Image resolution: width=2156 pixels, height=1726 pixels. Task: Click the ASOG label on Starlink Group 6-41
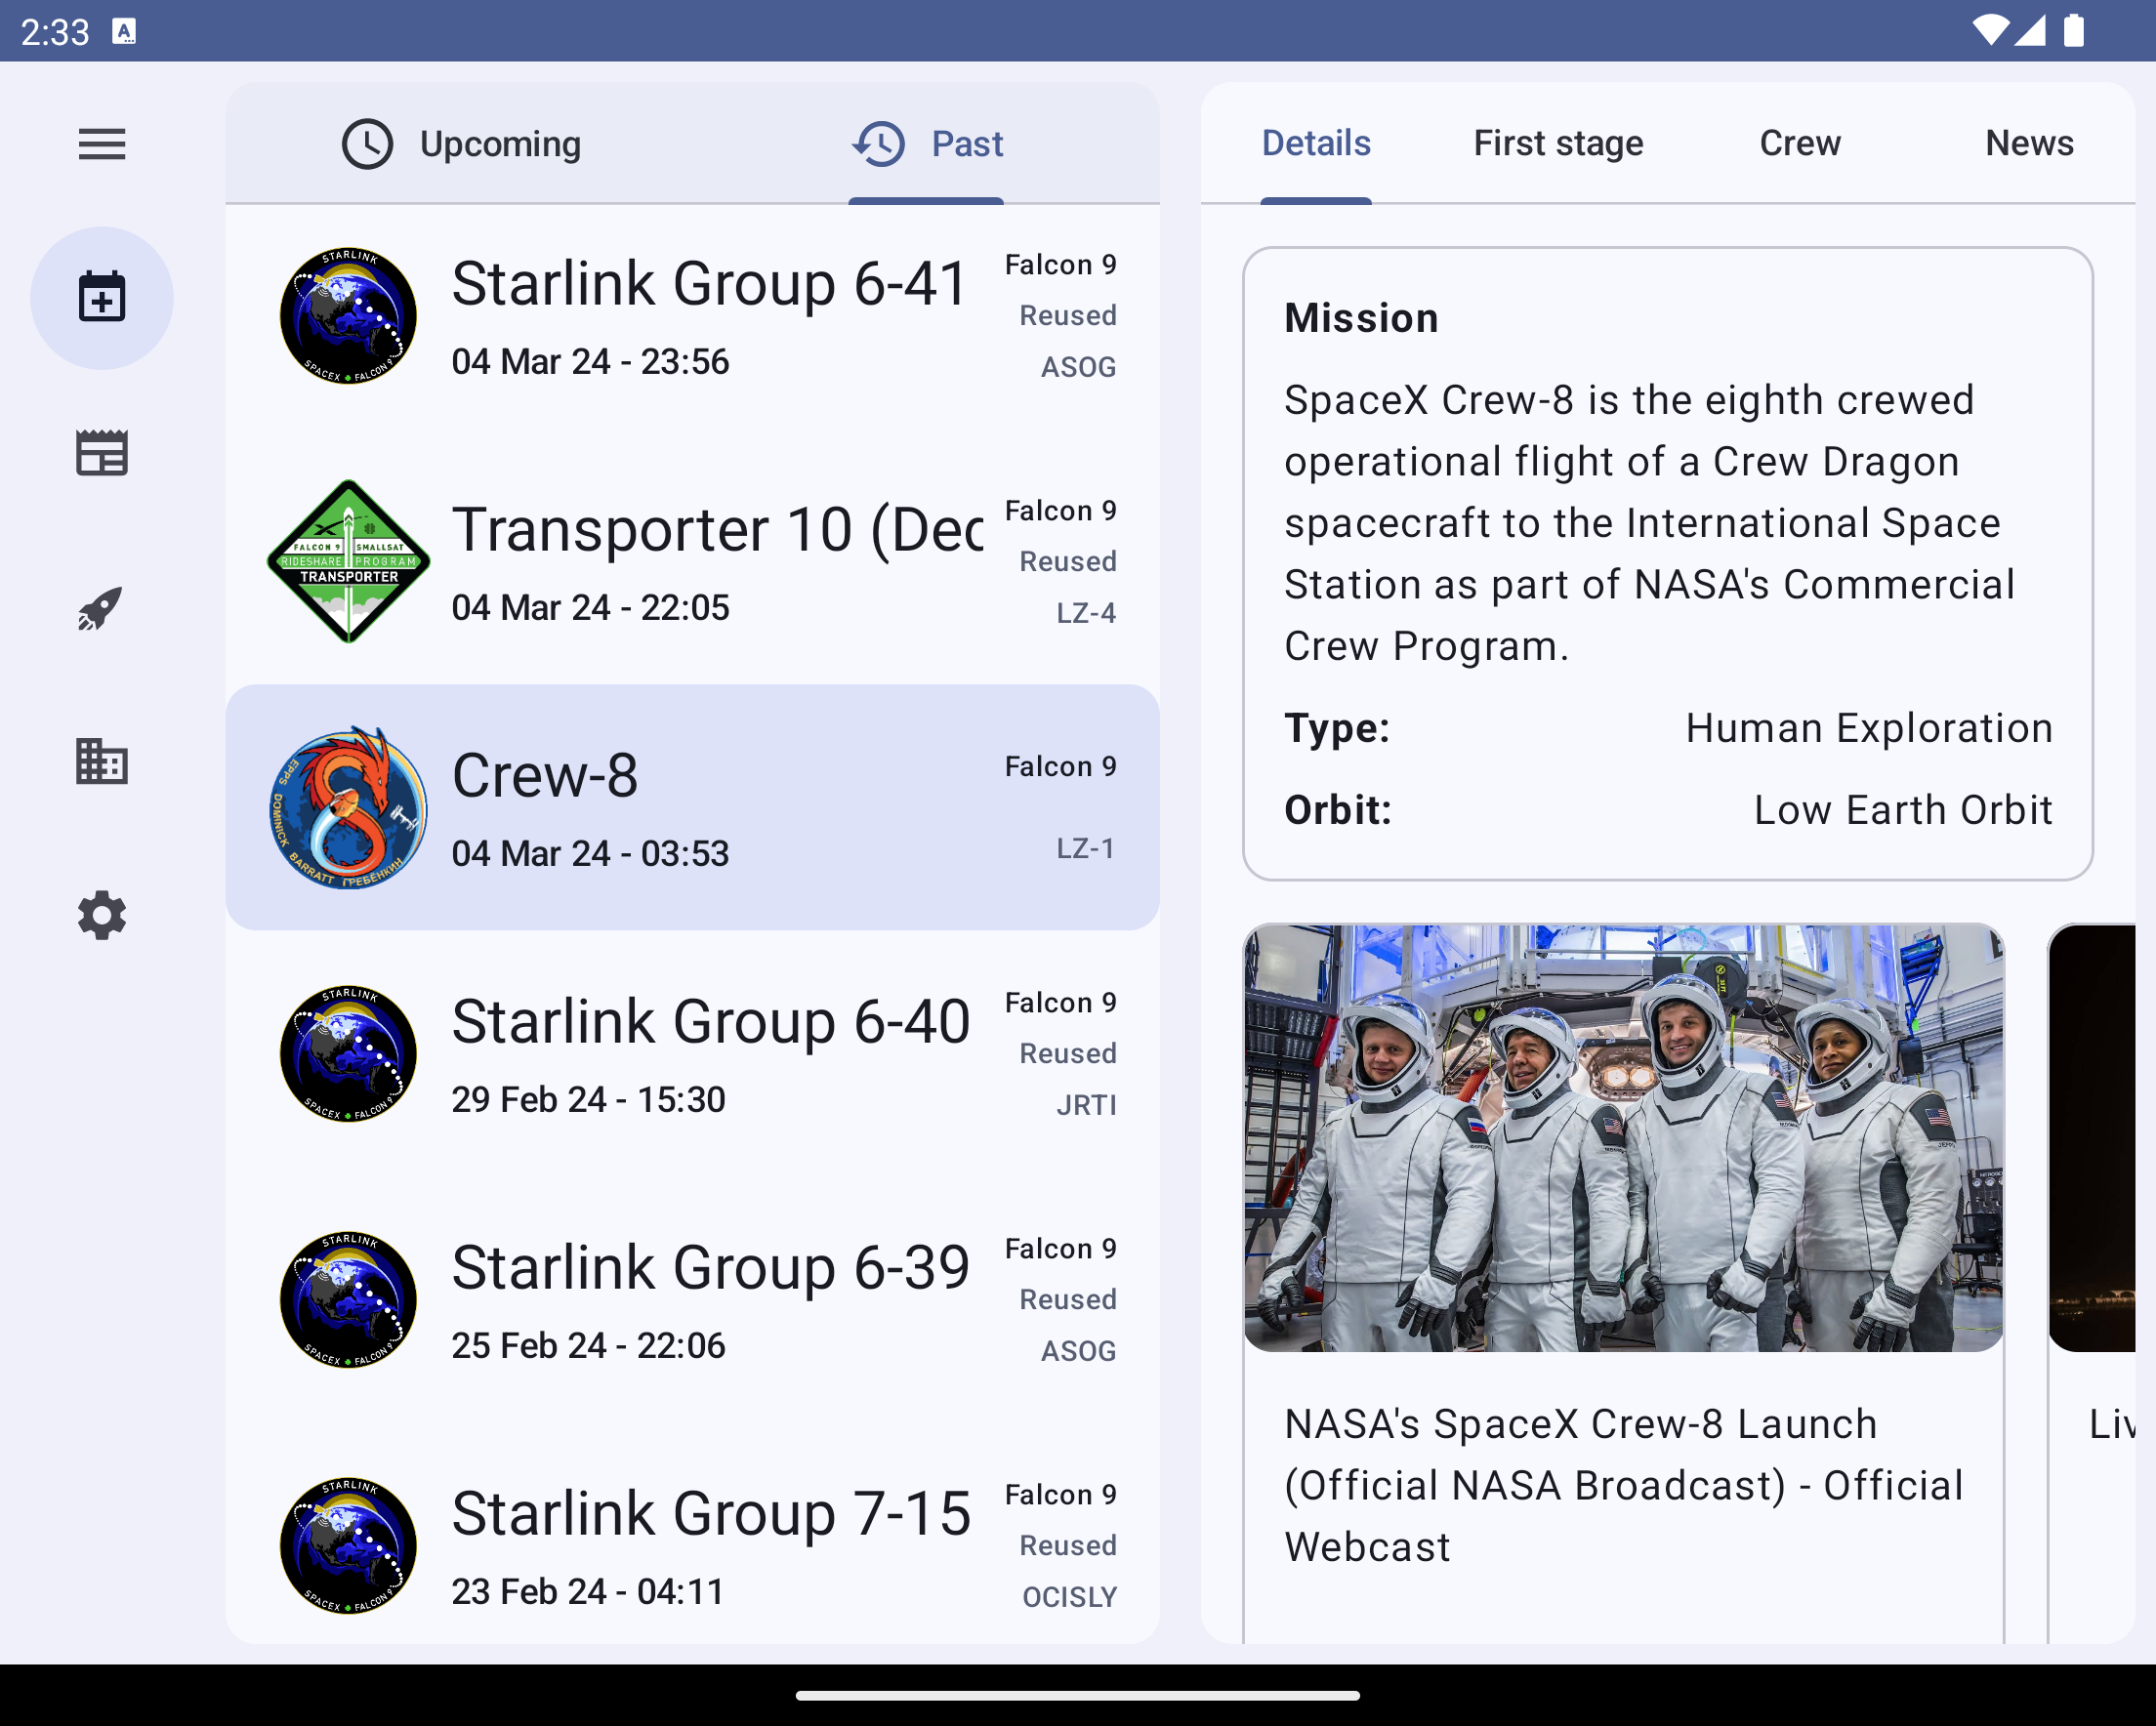1078,367
